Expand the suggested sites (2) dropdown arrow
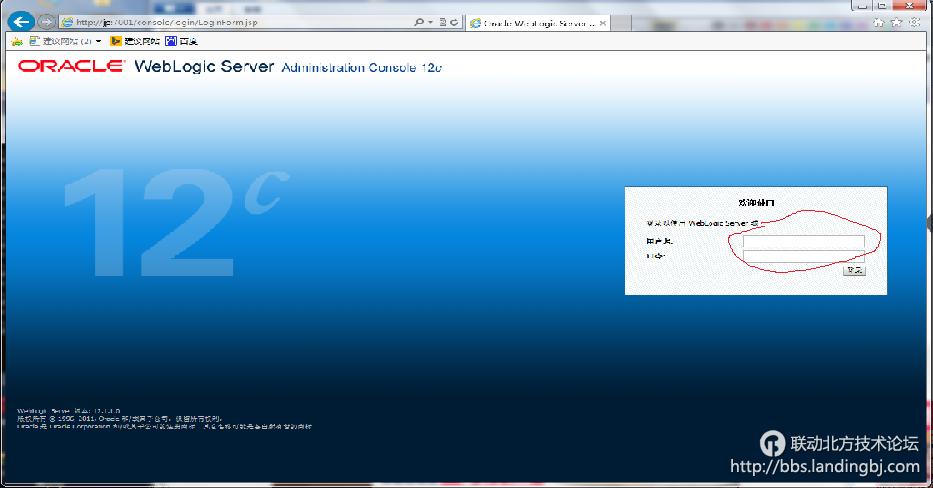The image size is (933, 488). (98, 41)
